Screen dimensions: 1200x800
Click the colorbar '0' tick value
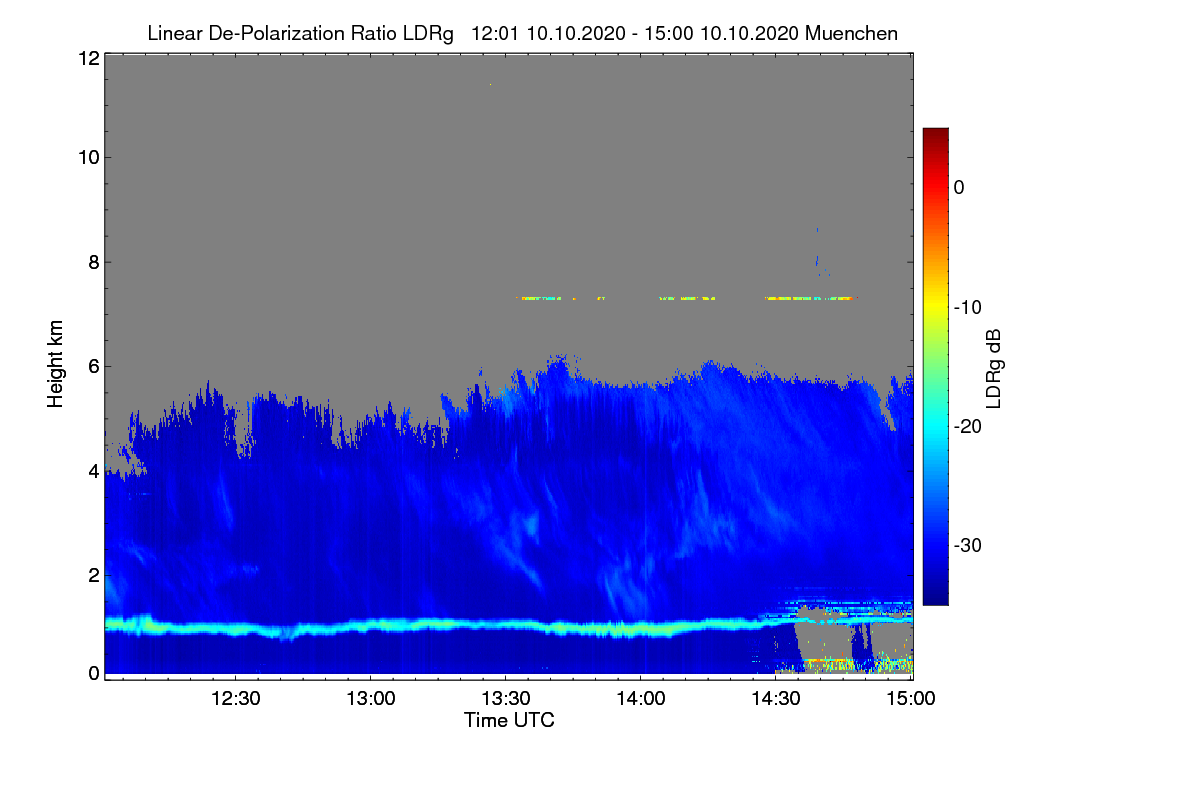(959, 187)
